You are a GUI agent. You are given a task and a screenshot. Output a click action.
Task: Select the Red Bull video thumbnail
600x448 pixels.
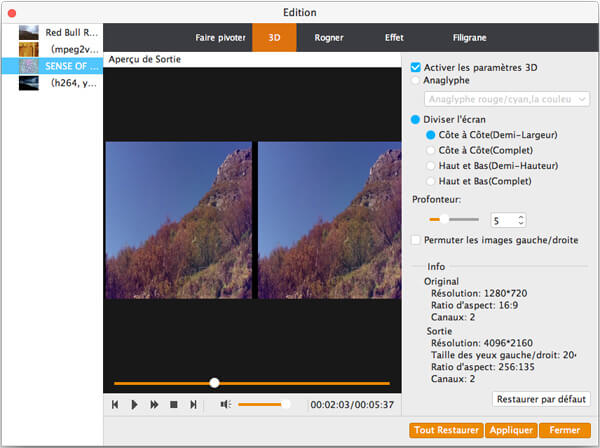(x=29, y=33)
